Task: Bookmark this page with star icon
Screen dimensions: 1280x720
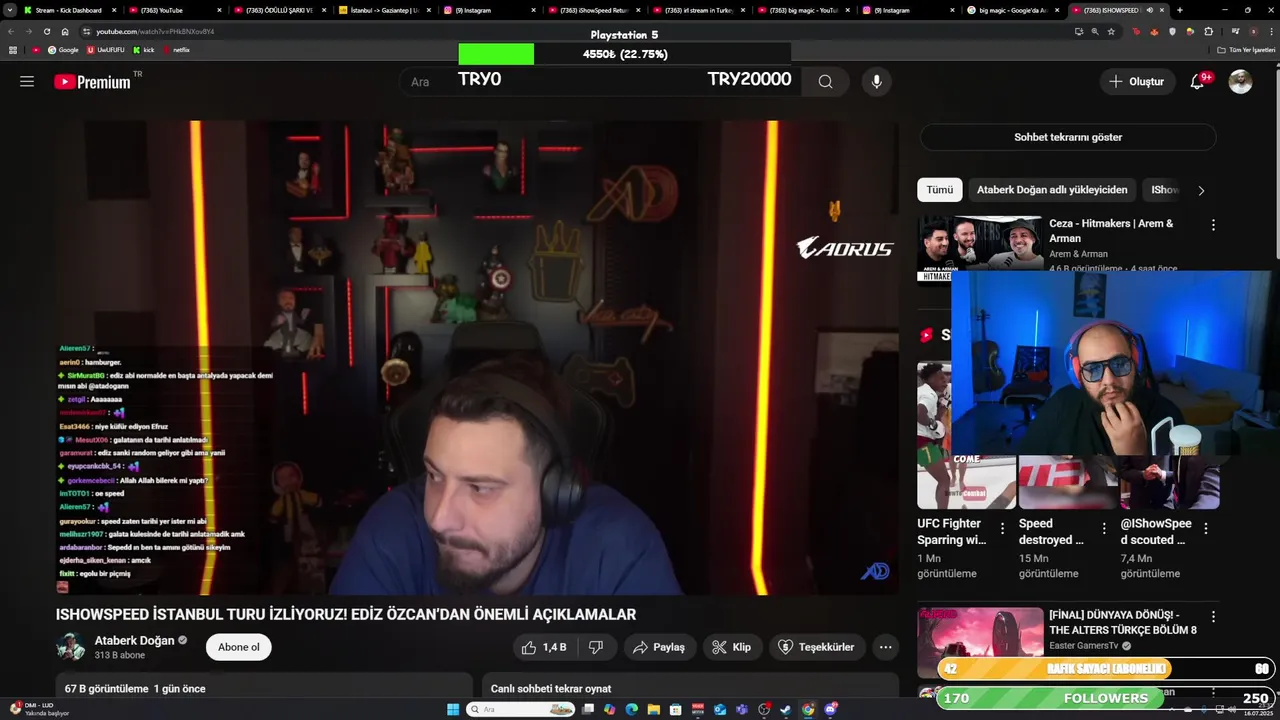Action: pyautogui.click(x=1111, y=31)
